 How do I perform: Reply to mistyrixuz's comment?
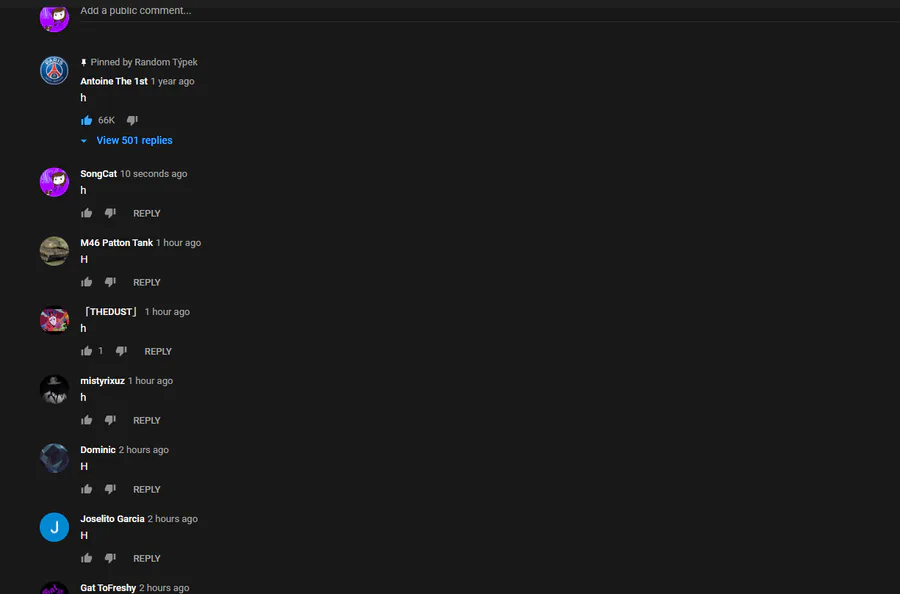coord(147,421)
